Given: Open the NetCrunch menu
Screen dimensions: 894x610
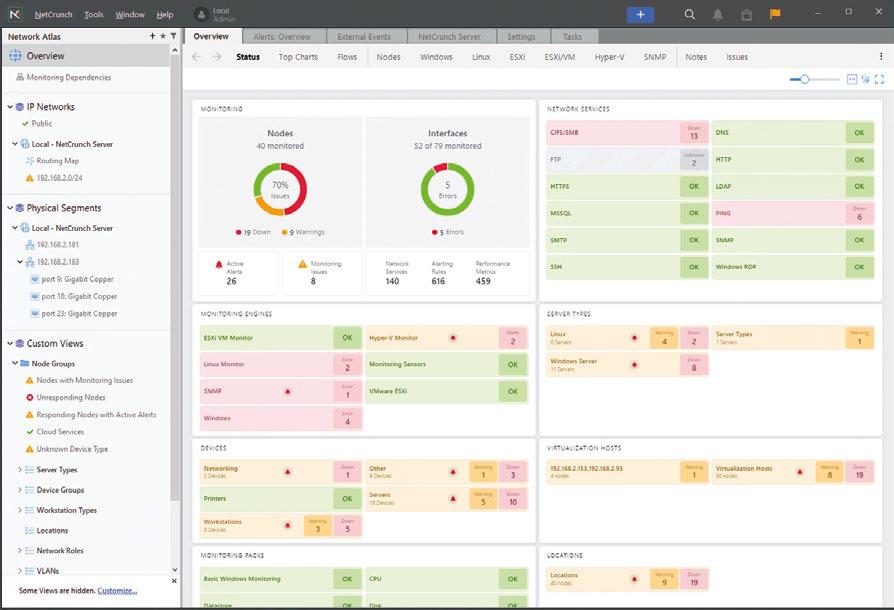Looking at the screenshot, I should pos(54,14).
